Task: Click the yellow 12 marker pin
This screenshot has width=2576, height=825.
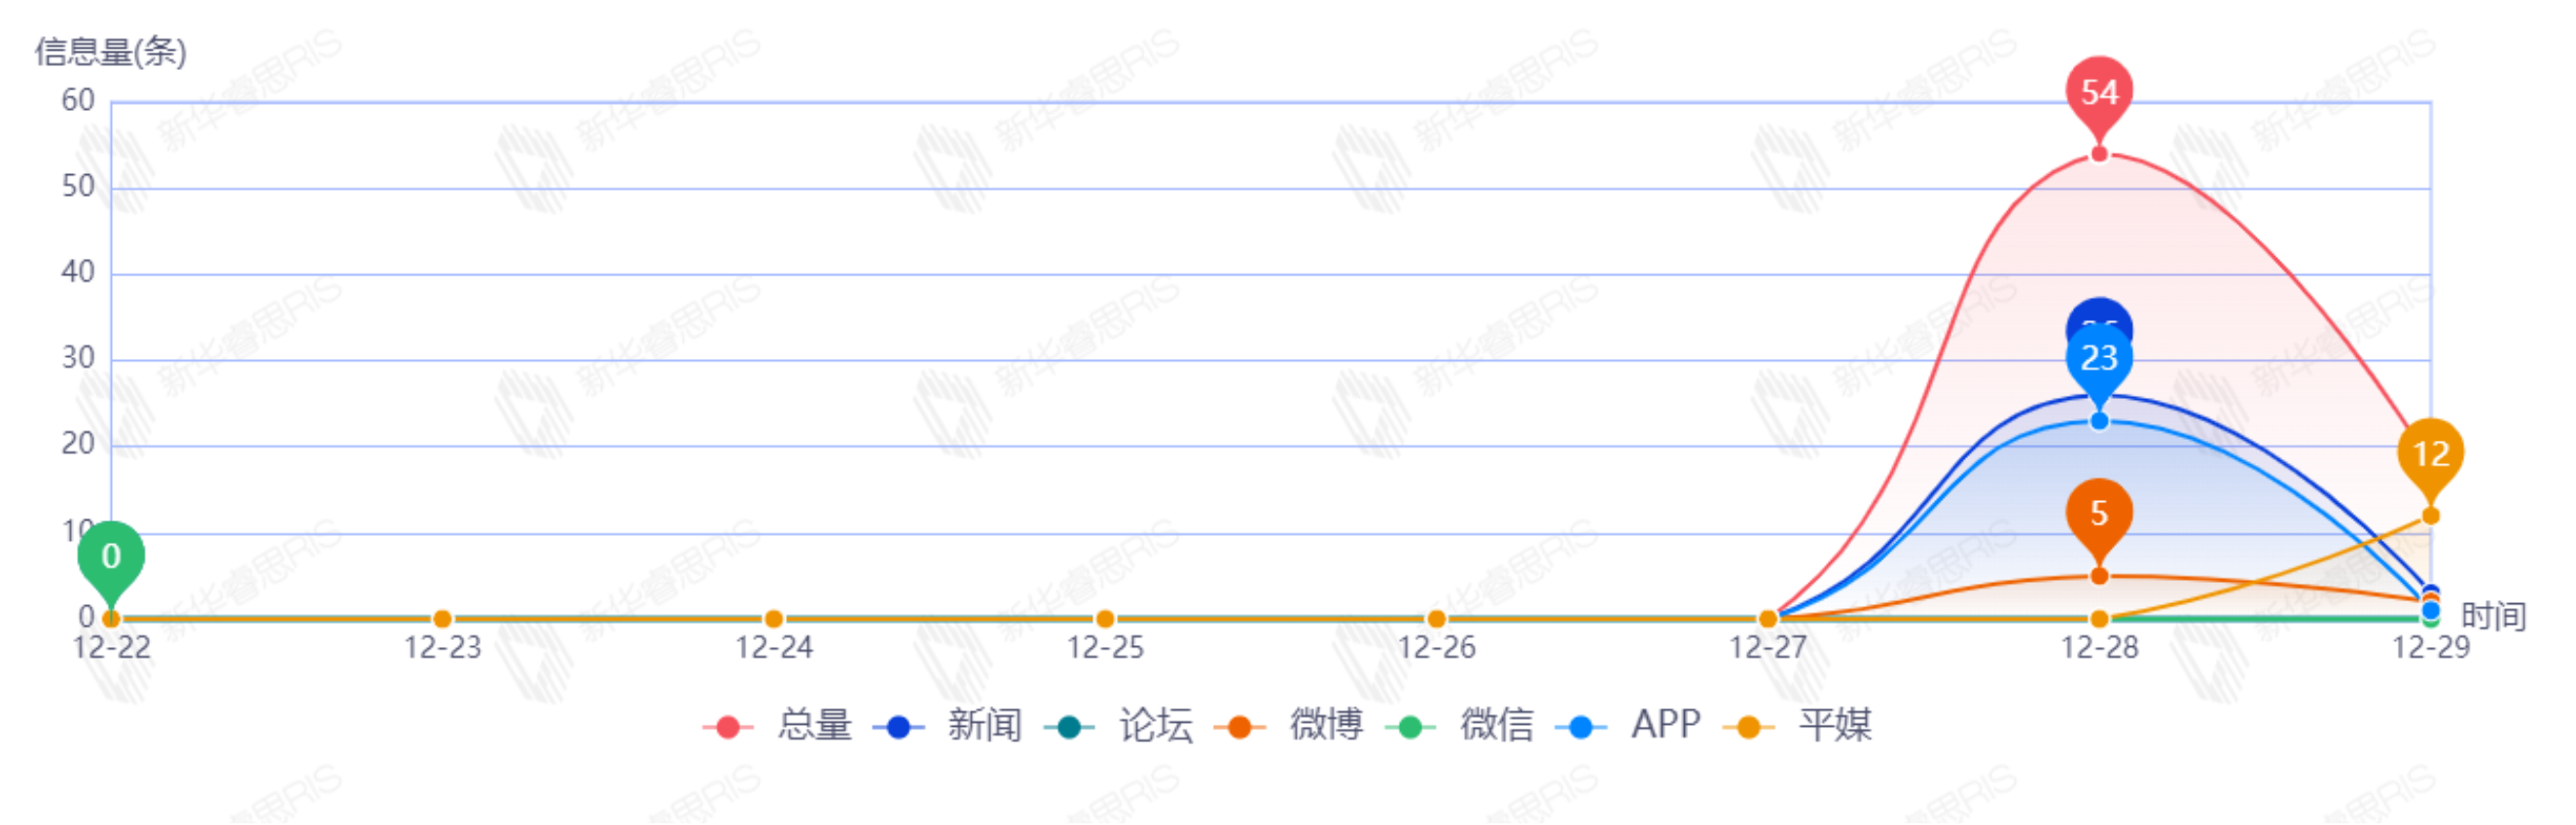Action: (x=2430, y=454)
